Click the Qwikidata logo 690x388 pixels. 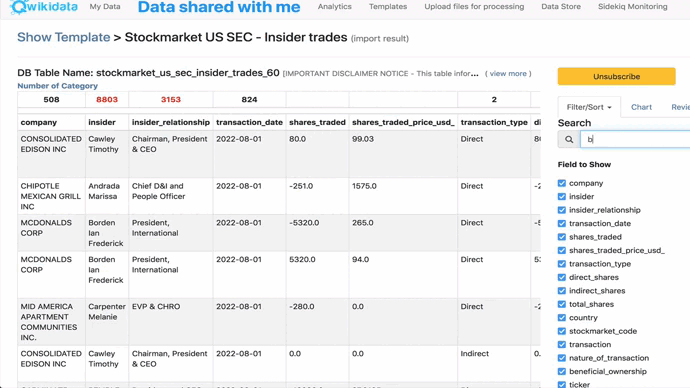pos(44,7)
